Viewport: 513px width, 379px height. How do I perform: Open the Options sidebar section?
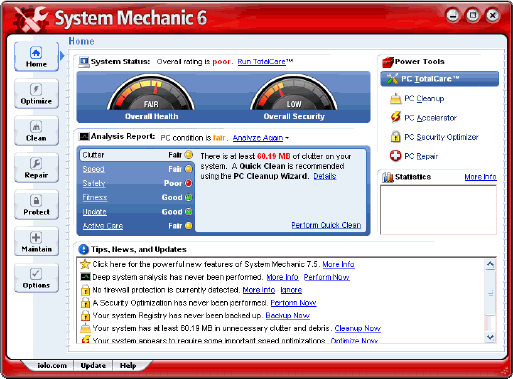(36, 278)
